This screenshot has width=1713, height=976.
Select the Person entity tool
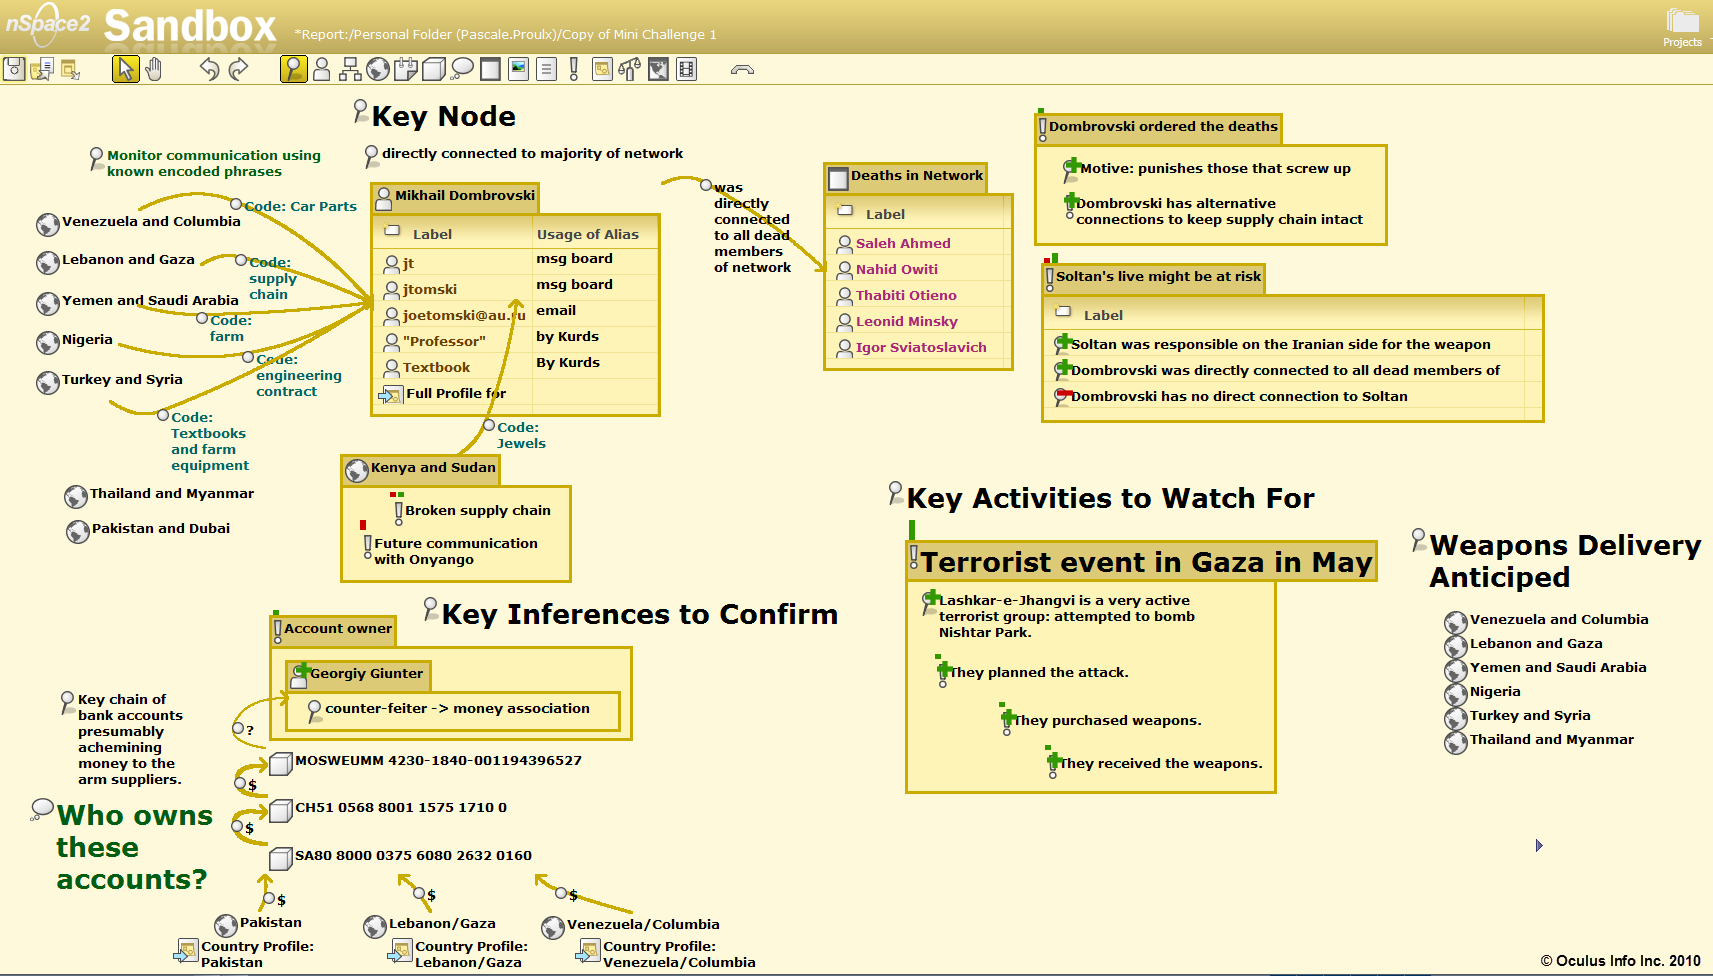point(322,69)
